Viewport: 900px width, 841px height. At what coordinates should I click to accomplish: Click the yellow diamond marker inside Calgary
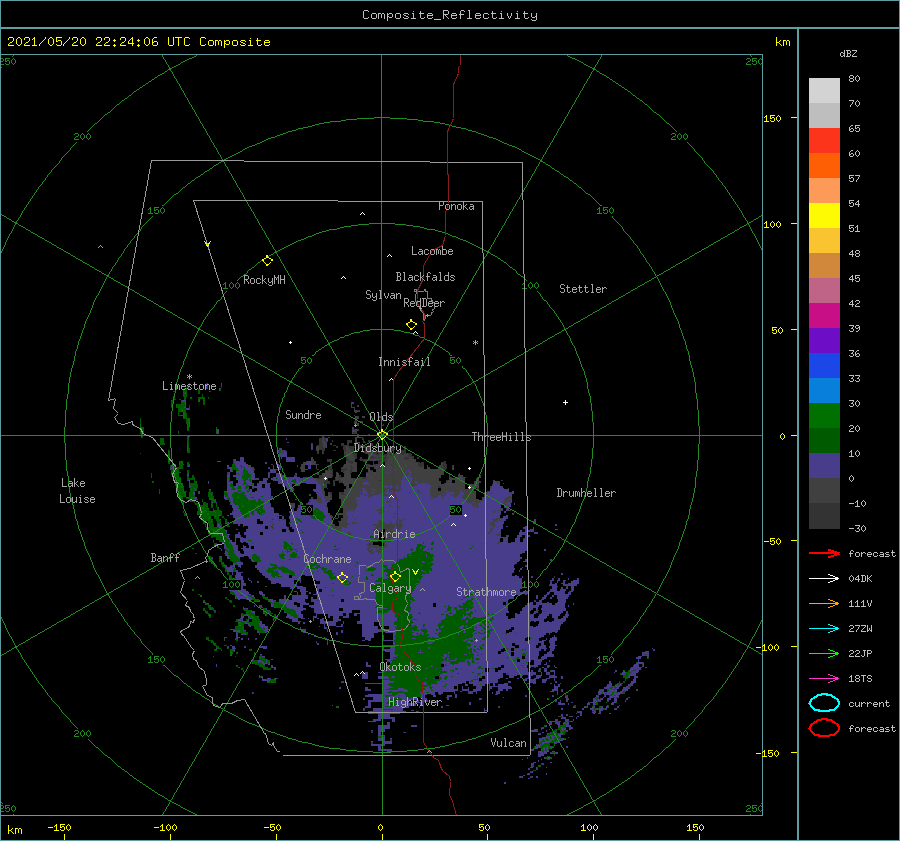tap(395, 576)
